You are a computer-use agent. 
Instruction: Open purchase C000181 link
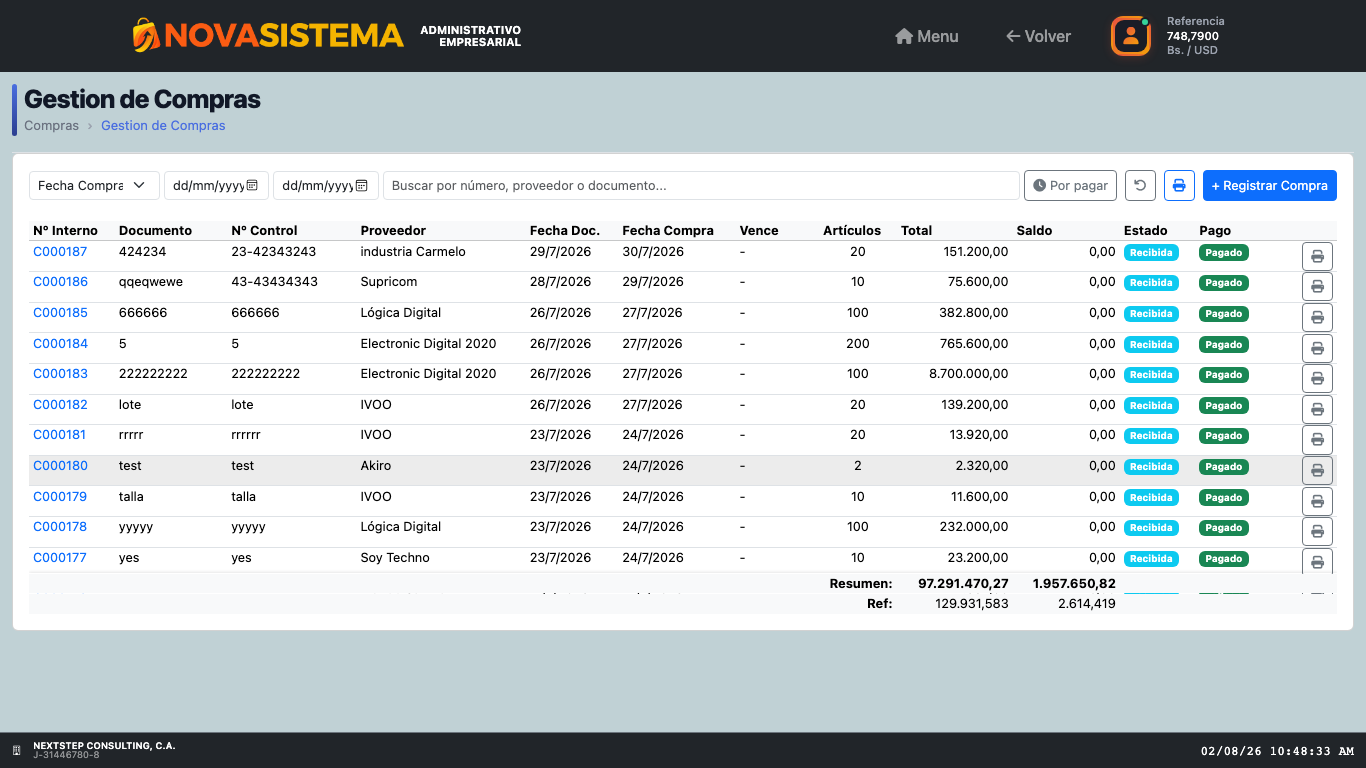tap(59, 435)
